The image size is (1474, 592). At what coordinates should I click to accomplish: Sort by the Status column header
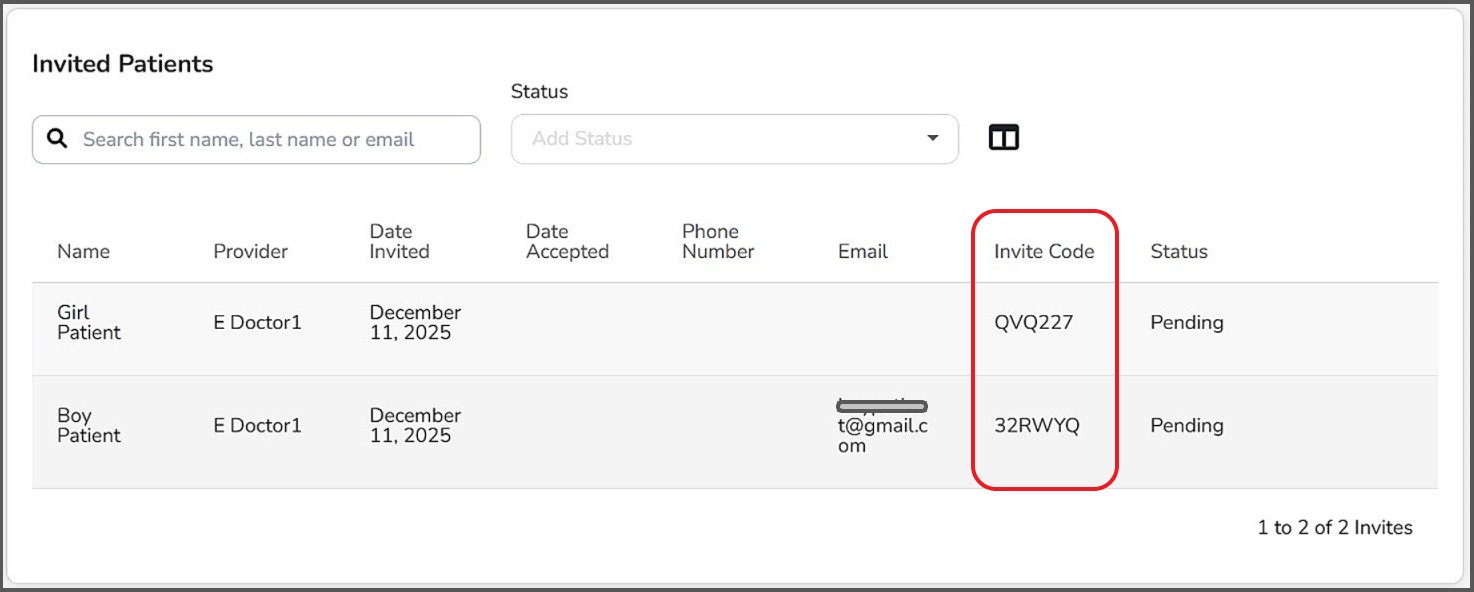tap(1179, 251)
